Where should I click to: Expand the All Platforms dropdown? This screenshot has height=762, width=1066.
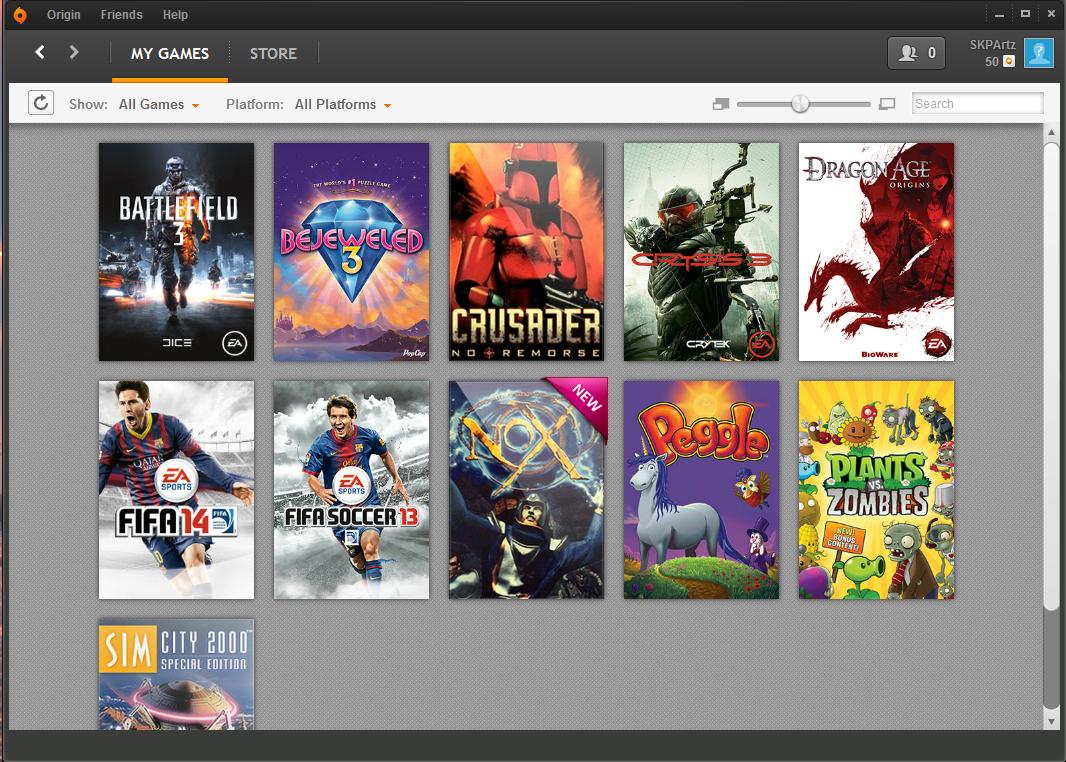[343, 105]
